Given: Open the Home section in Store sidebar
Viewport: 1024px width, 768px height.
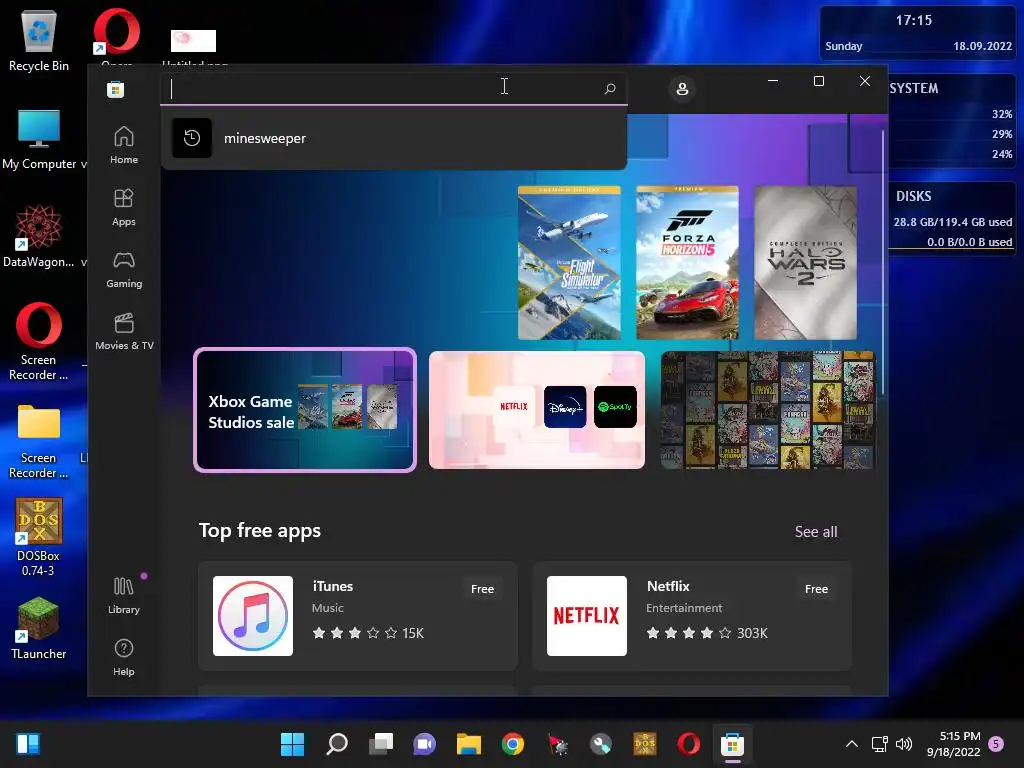Looking at the screenshot, I should tap(123, 145).
